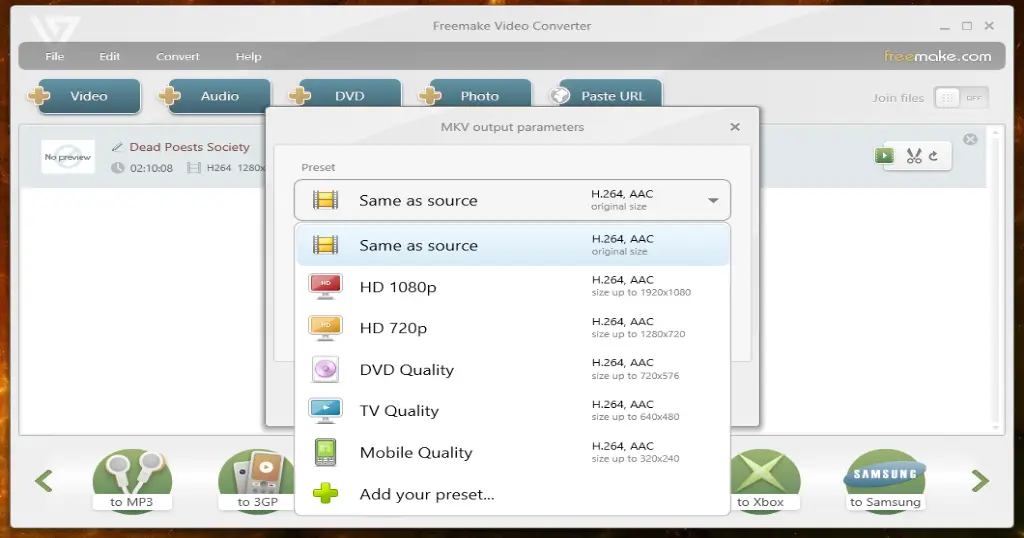Click the green plus preset icon
The width and height of the screenshot is (1024, 538).
(x=325, y=494)
